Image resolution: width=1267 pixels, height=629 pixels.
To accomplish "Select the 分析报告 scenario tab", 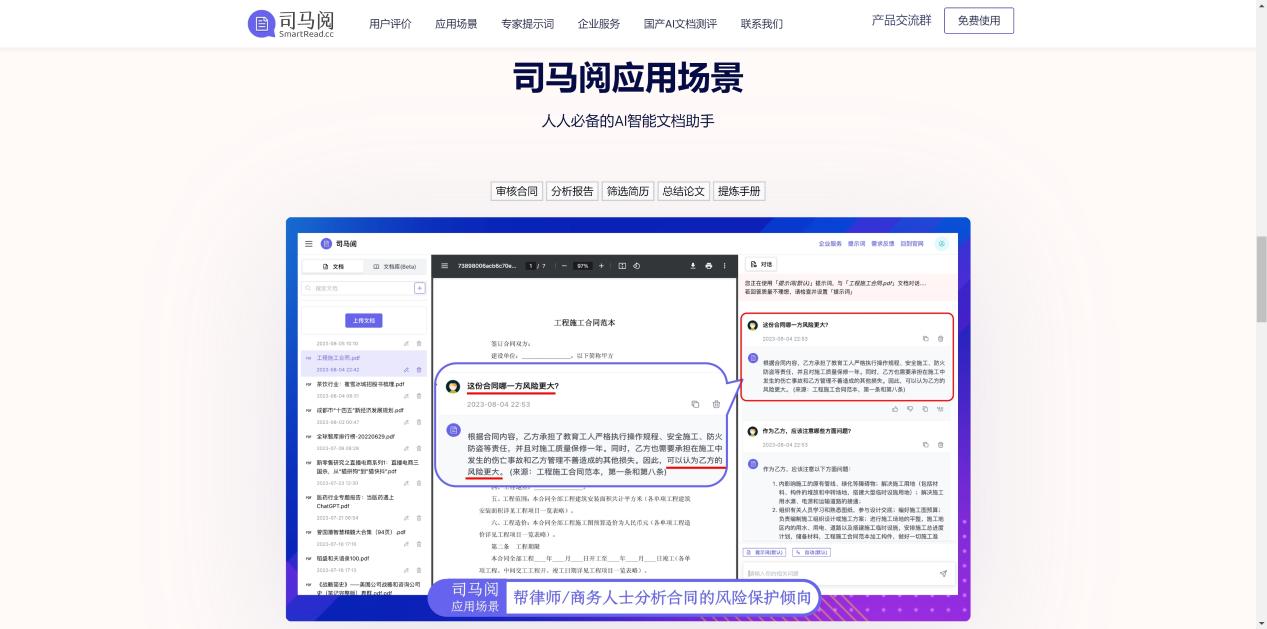I will click(x=572, y=191).
